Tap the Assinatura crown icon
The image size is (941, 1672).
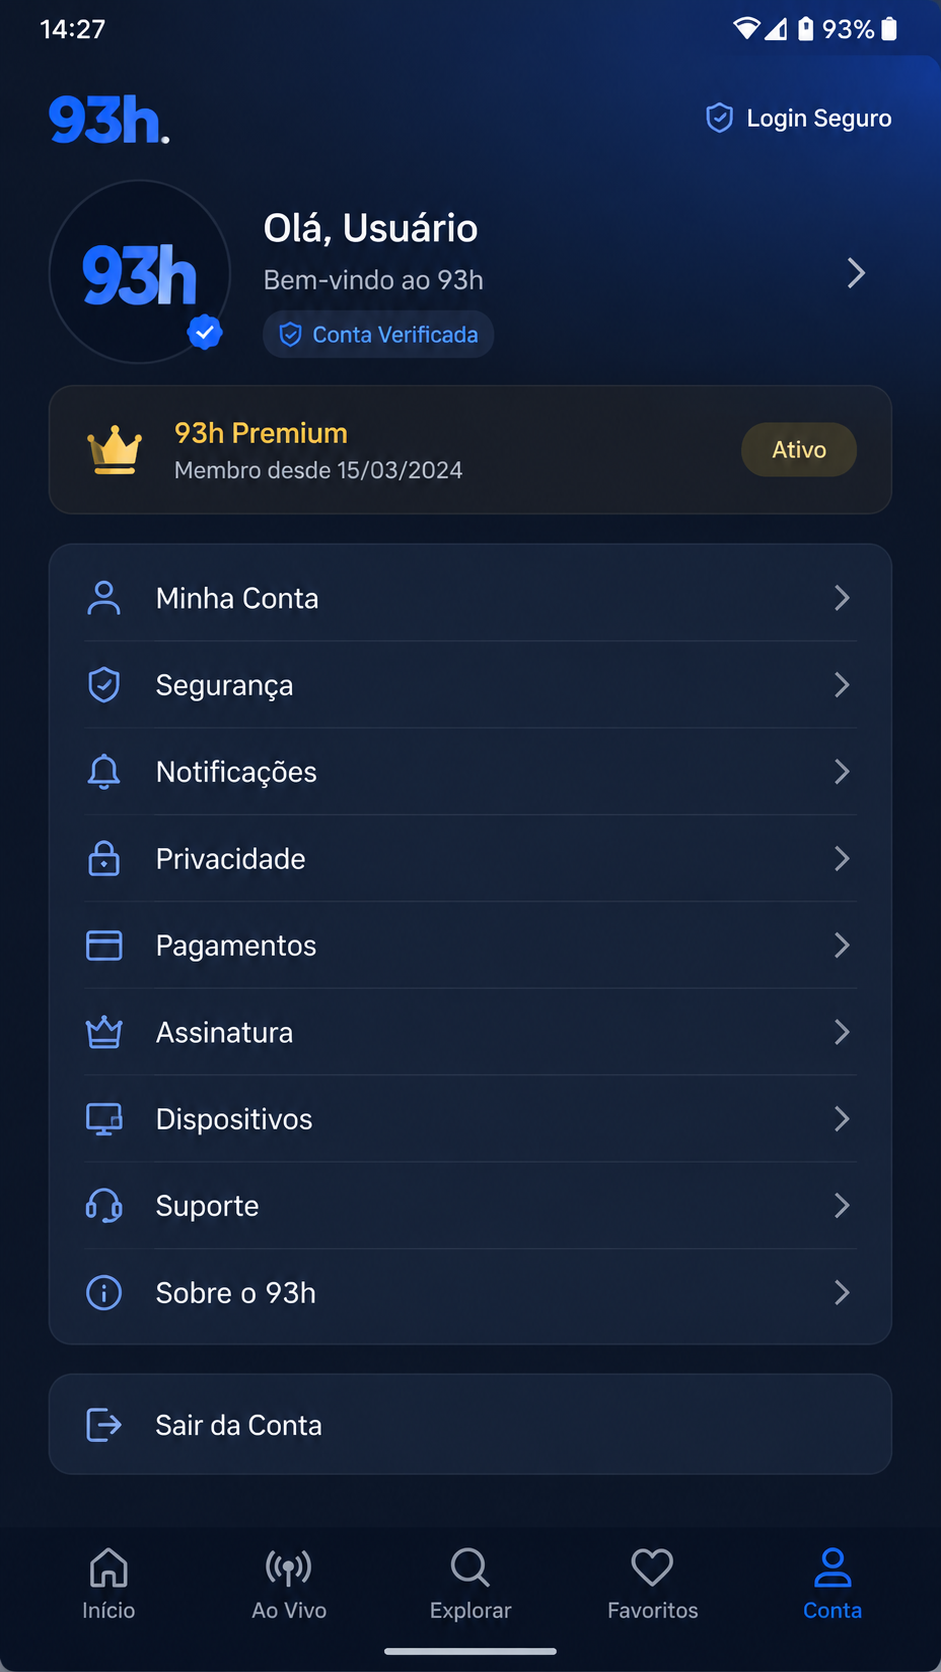[x=104, y=1032]
